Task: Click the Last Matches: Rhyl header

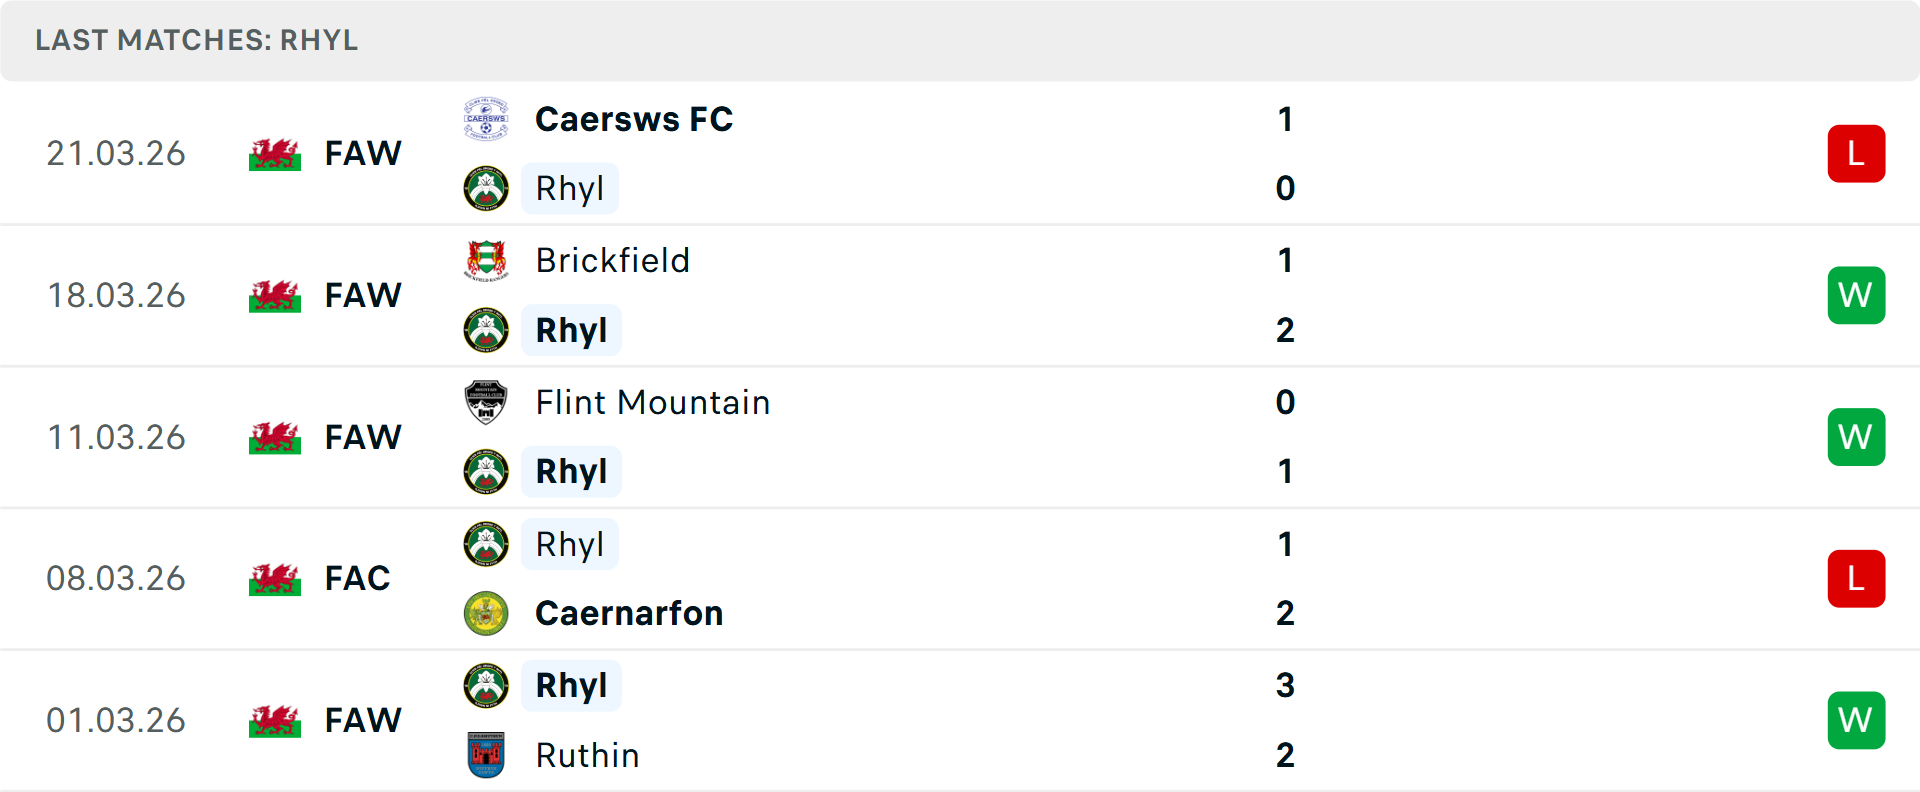Action: click(x=197, y=40)
